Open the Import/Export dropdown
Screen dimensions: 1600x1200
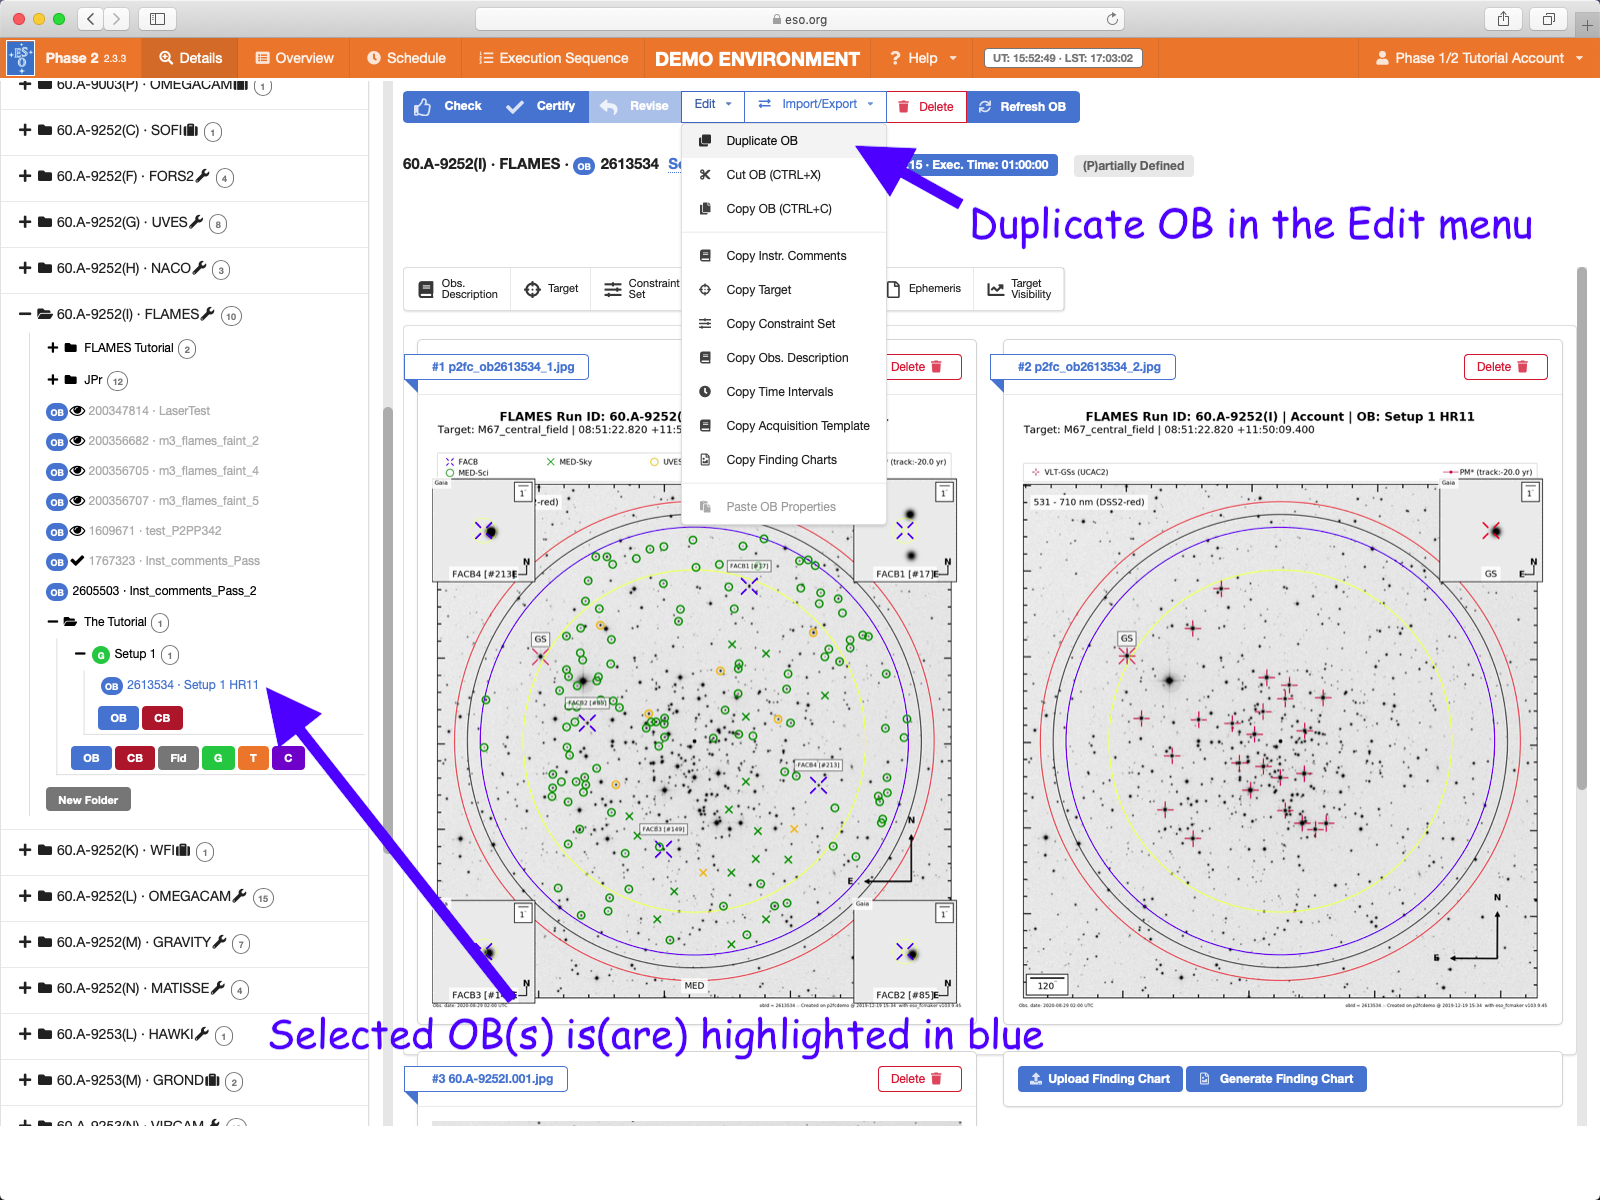click(817, 104)
